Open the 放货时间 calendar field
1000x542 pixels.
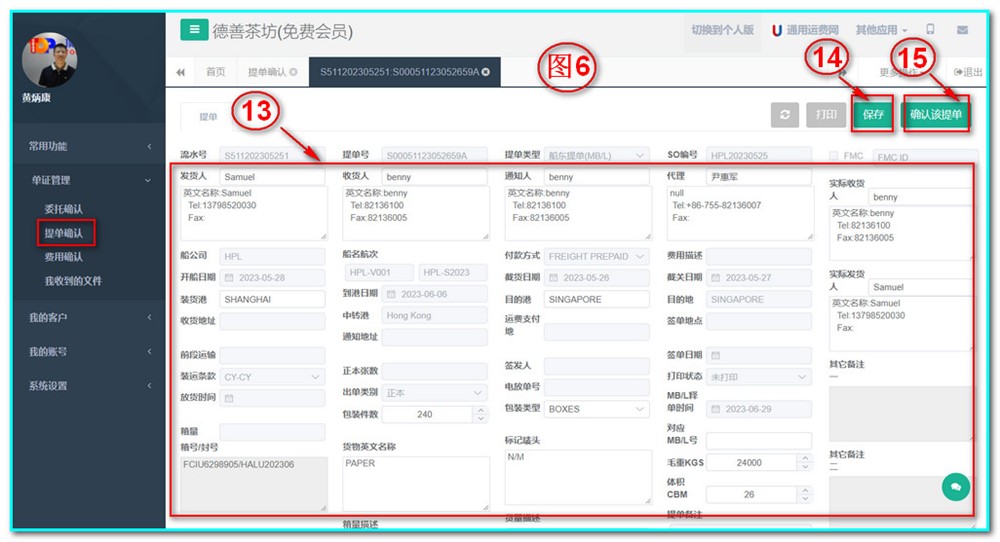click(x=272, y=399)
